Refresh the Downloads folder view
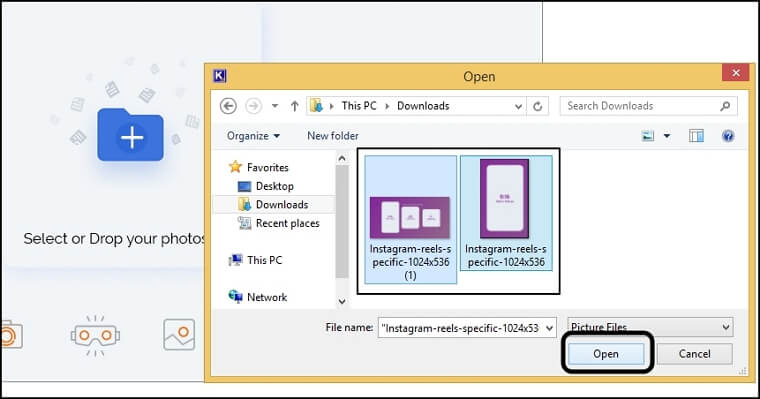The height and width of the screenshot is (399, 760). (538, 106)
